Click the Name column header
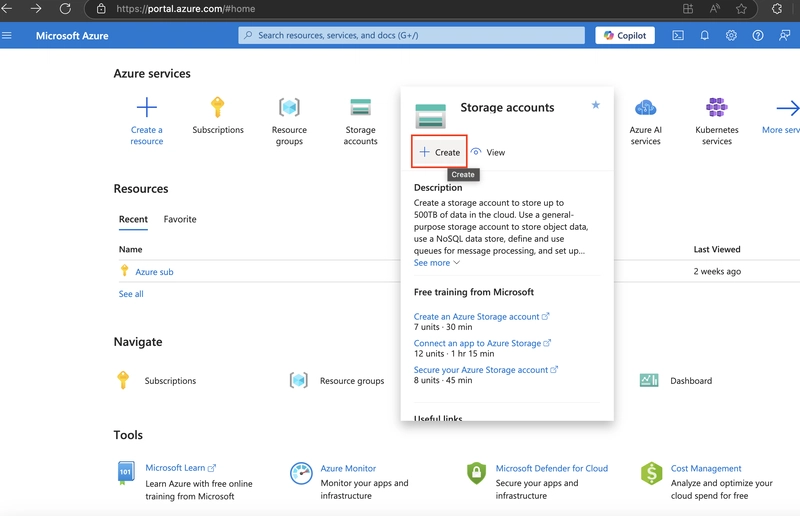Image resolution: width=800 pixels, height=516 pixels. coord(131,249)
